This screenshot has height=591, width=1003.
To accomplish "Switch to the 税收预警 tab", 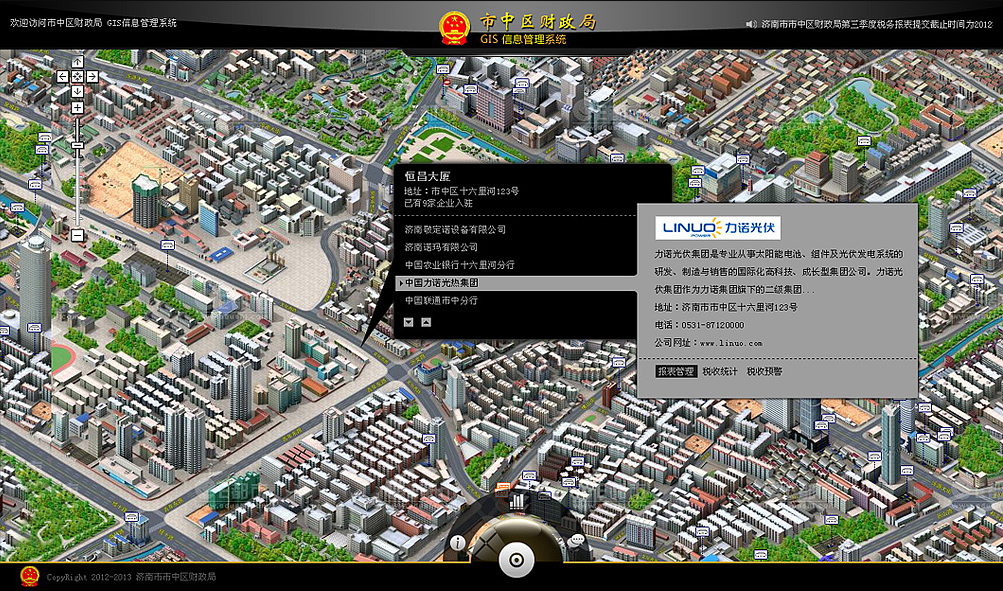I will coord(764,371).
